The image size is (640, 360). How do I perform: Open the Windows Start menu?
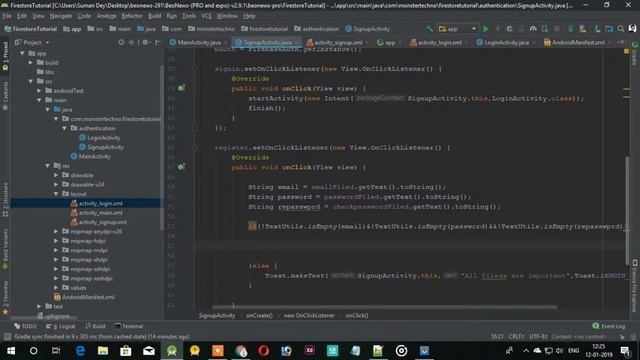(x=11, y=351)
